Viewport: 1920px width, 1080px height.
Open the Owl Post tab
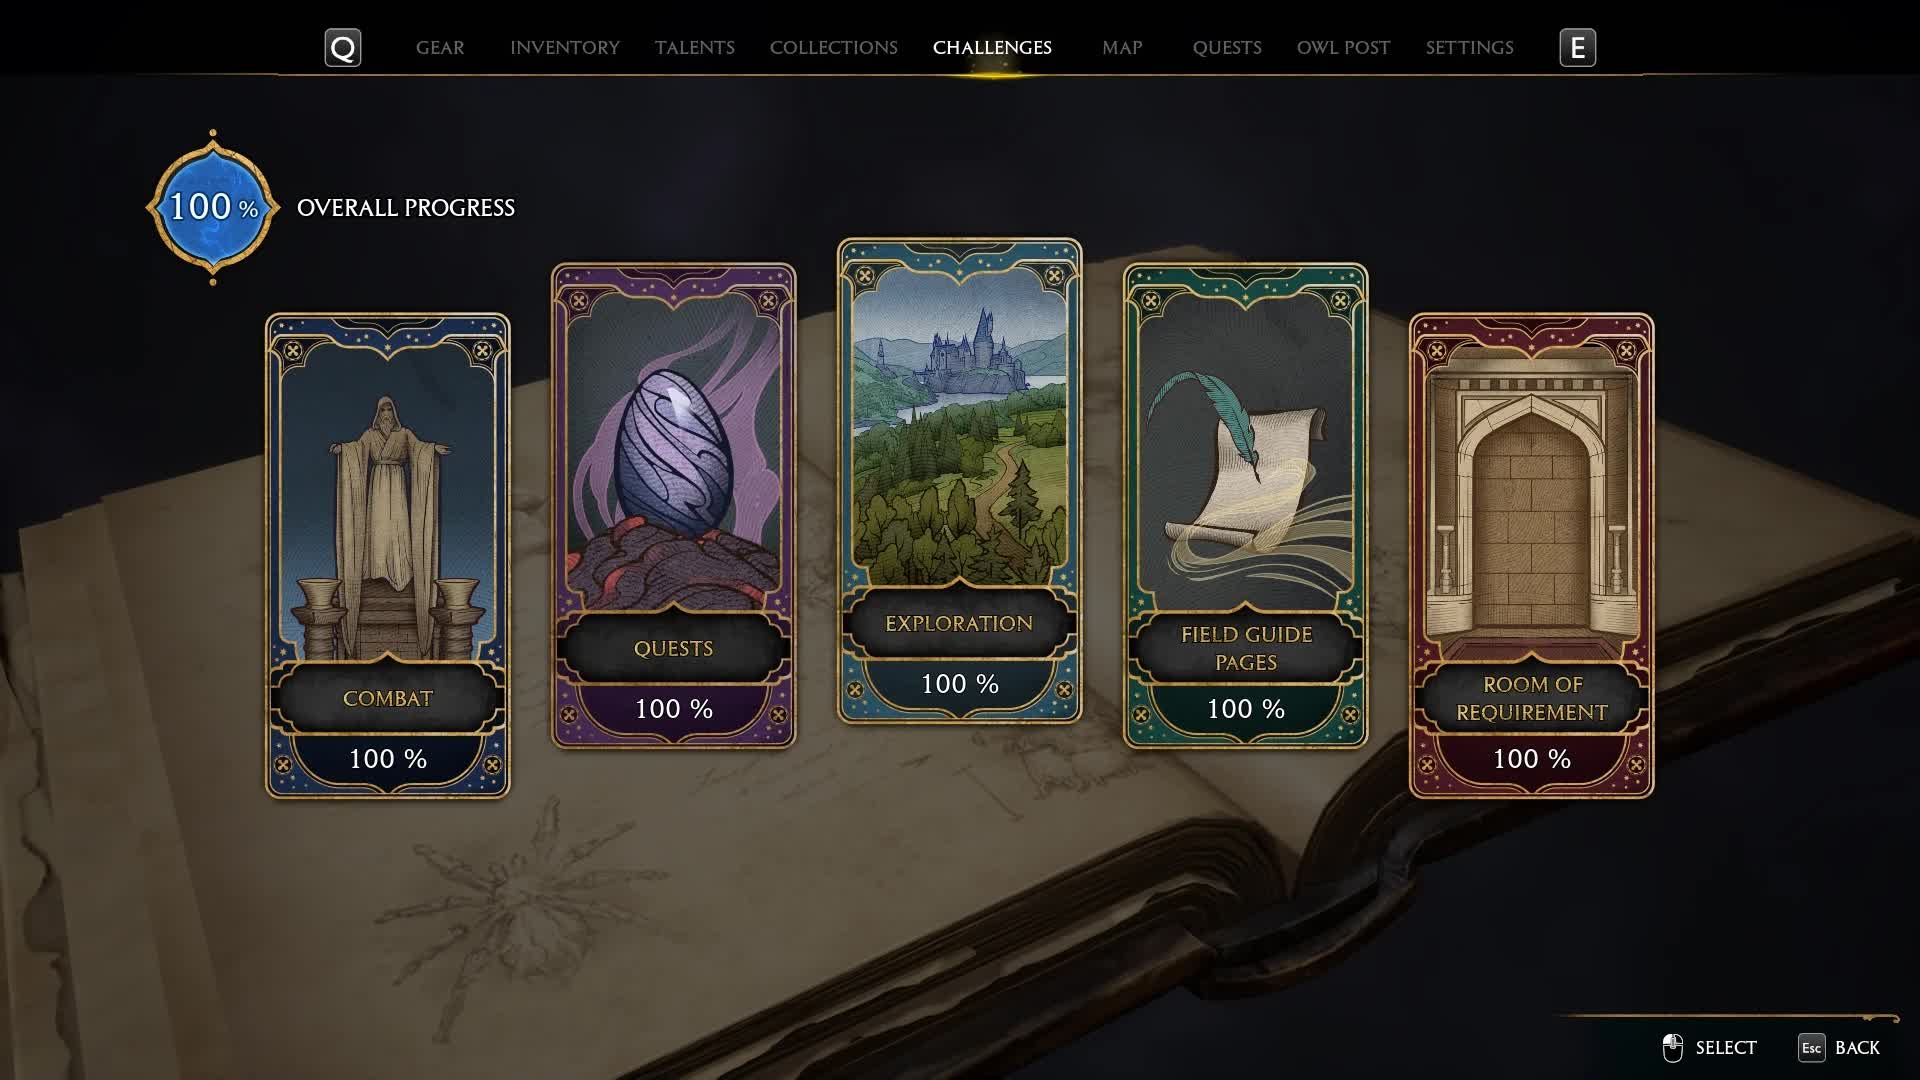pos(1343,48)
